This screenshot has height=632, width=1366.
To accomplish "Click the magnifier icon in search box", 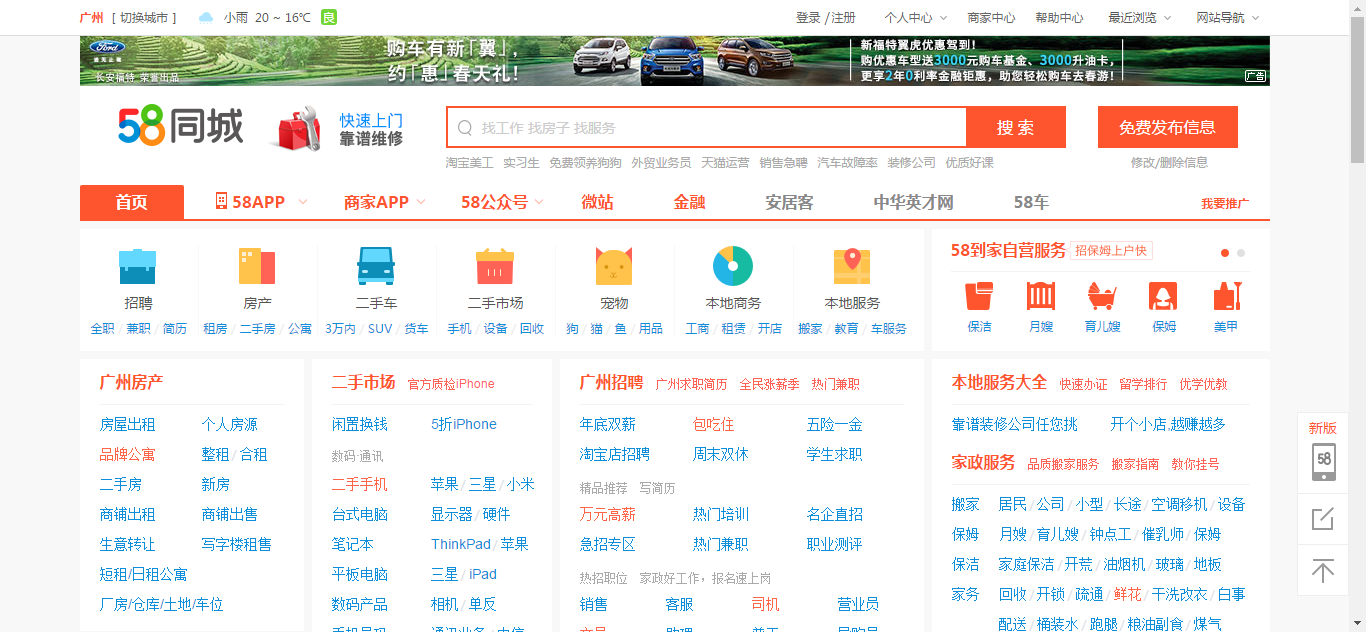I will point(464,128).
